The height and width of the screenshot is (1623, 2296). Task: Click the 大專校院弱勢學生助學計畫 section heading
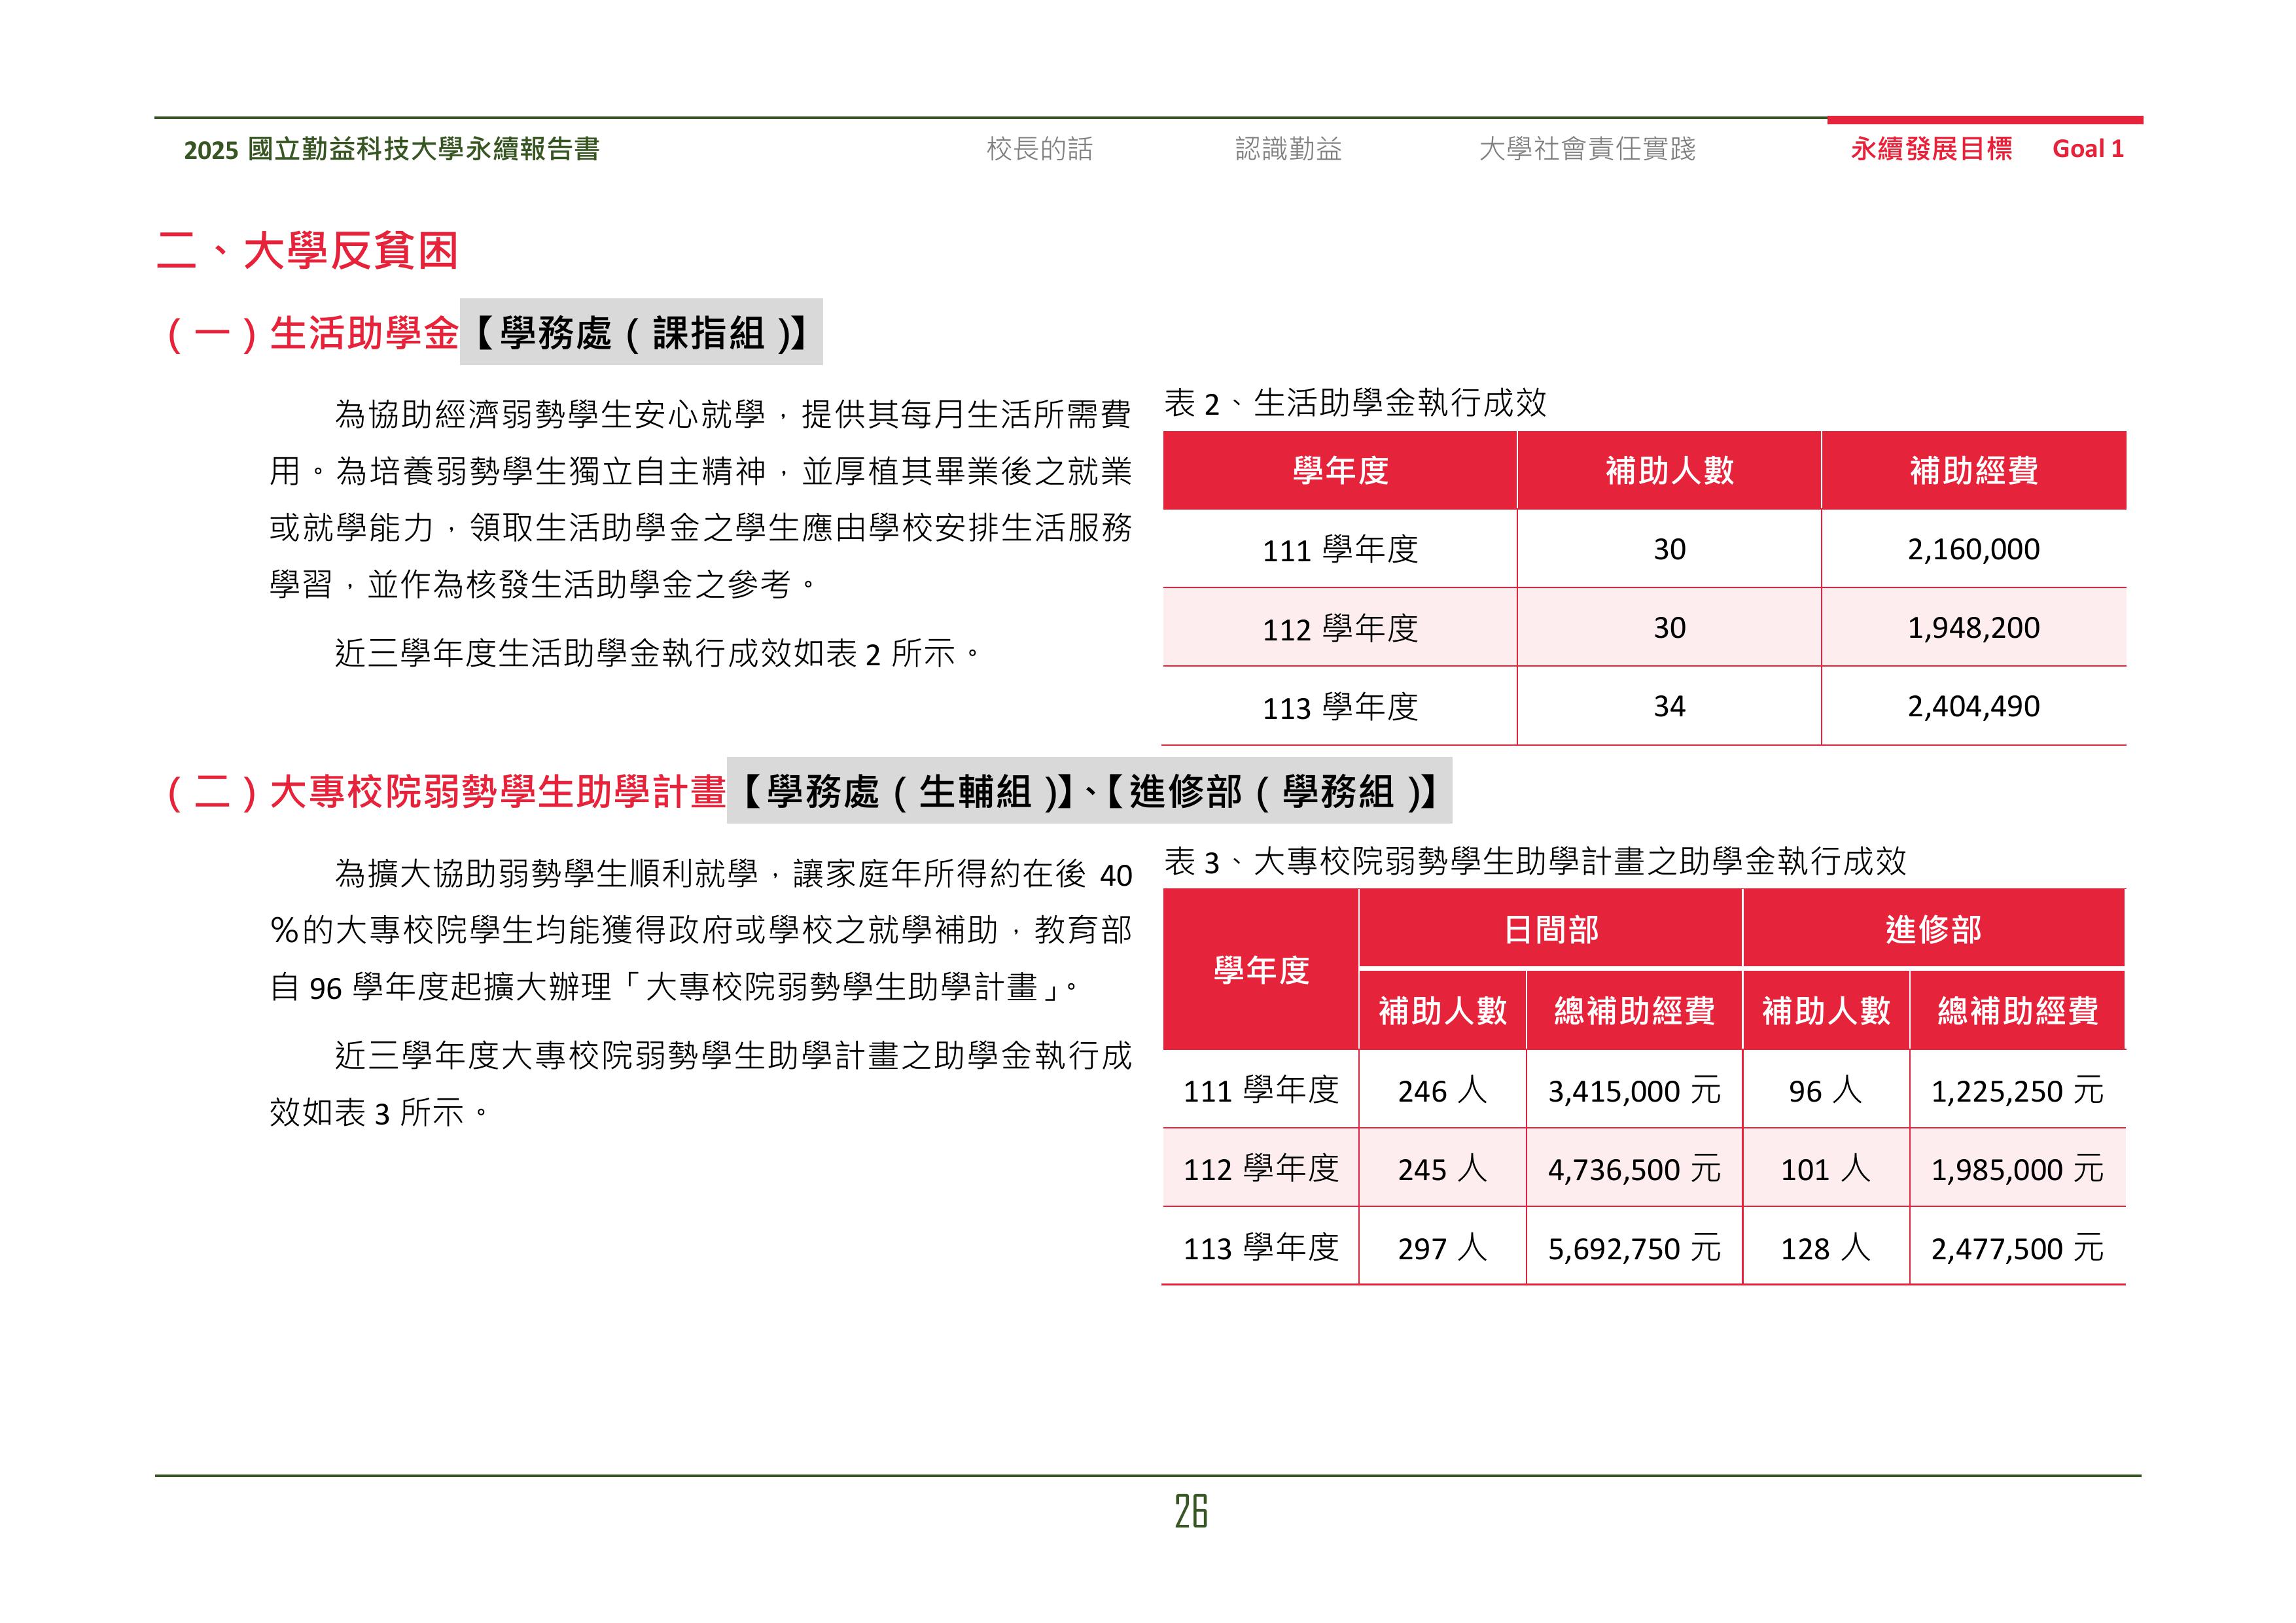497,791
